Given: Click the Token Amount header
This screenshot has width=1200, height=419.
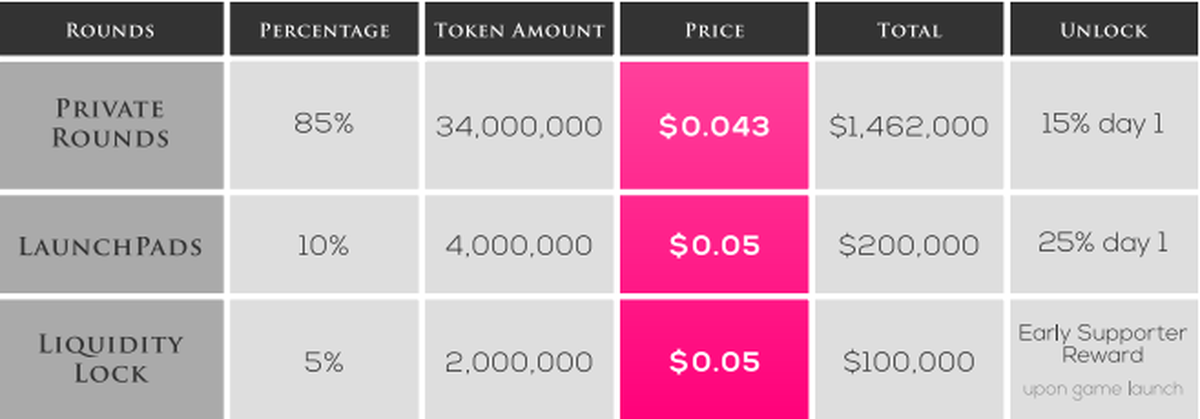Looking at the screenshot, I should [x=519, y=30].
